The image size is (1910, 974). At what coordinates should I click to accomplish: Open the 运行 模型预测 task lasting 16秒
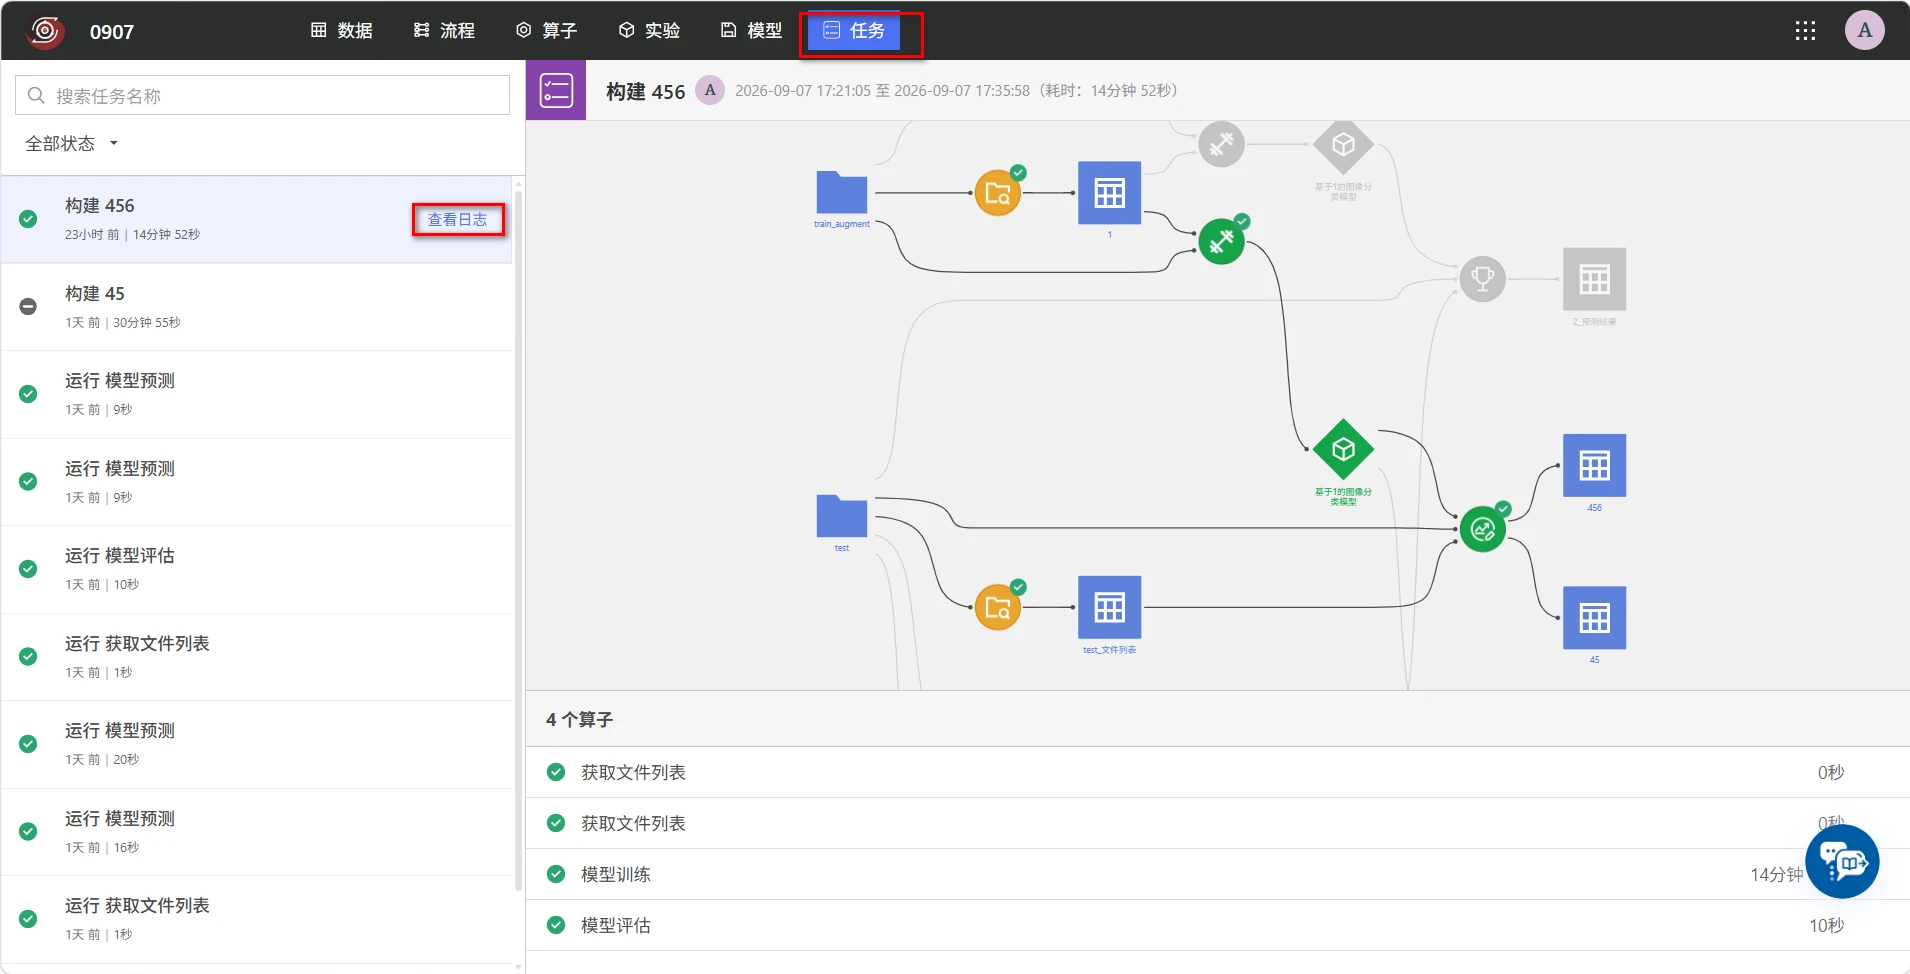pyautogui.click(x=257, y=832)
